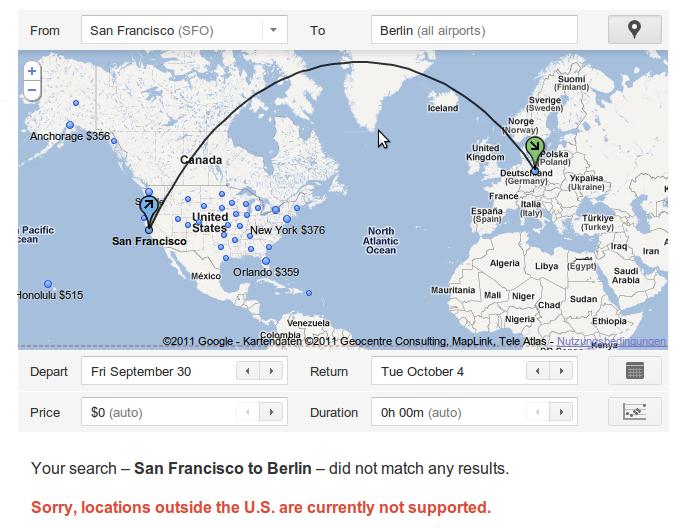This screenshot has width=682, height=528.
Task: Toggle the map pin view button
Action: point(635,30)
